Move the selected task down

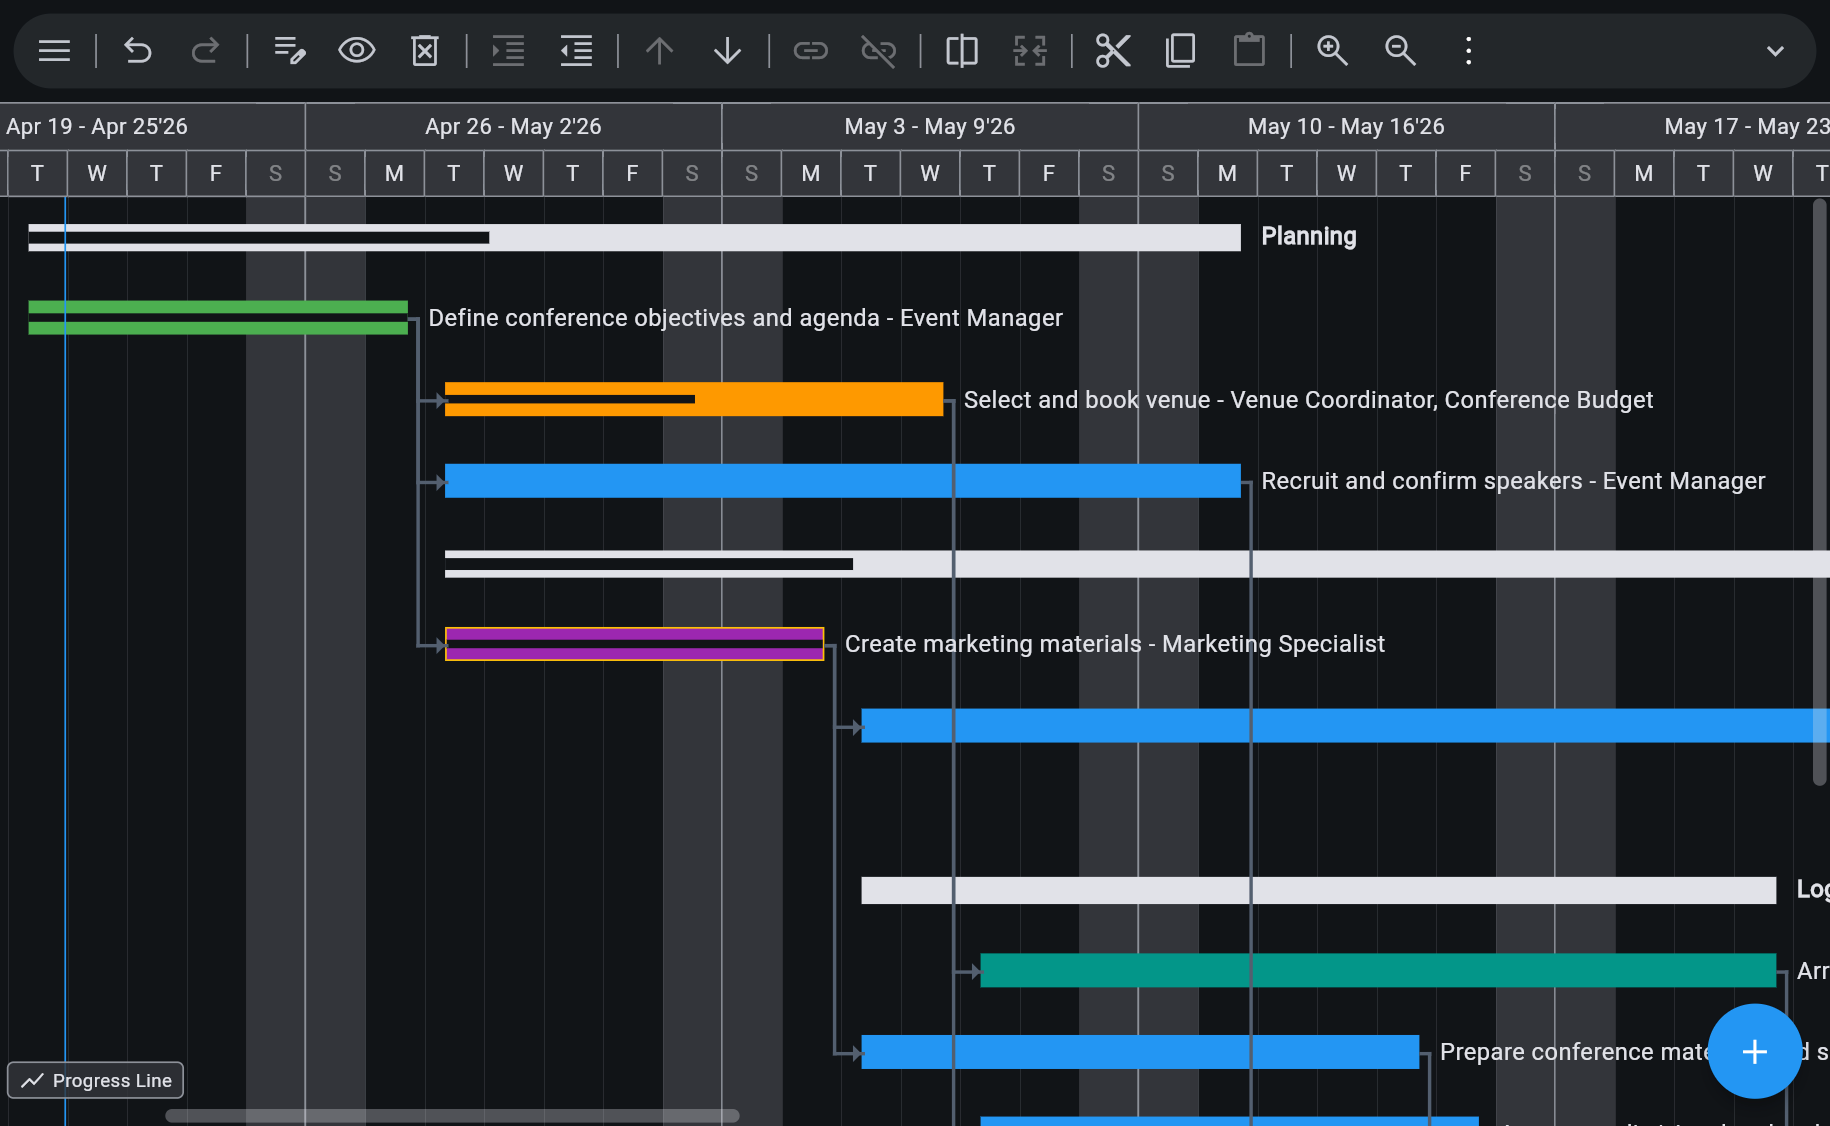(x=727, y=50)
